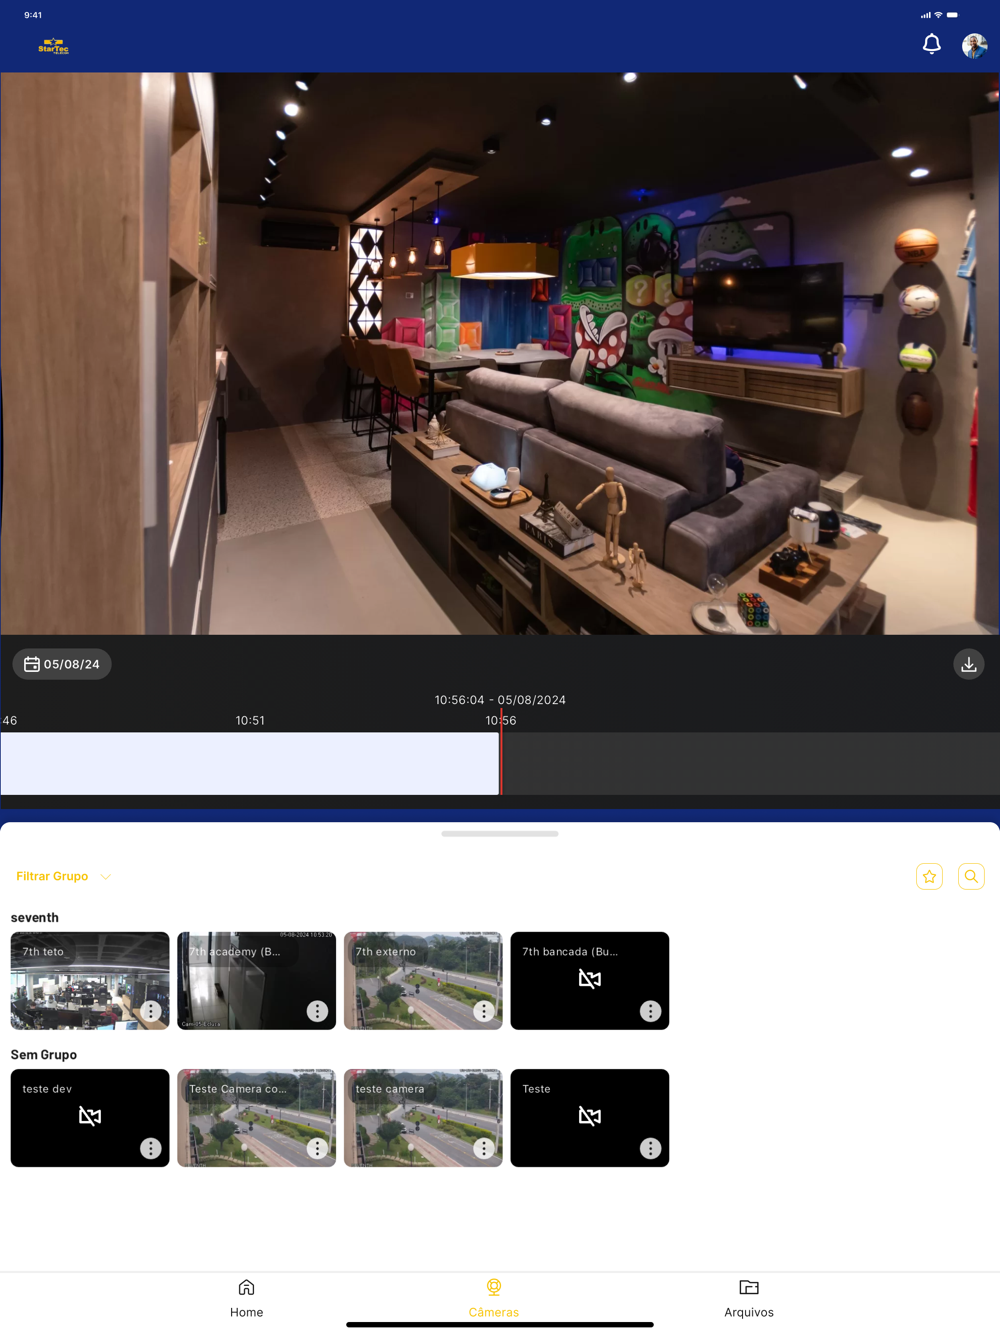
Task: Click the recorded segment on timeline
Action: (x=250, y=764)
